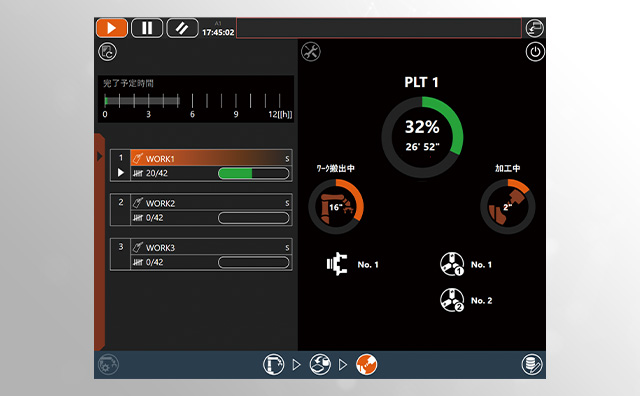Open the screen switch icon at top right

pyautogui.click(x=534, y=28)
